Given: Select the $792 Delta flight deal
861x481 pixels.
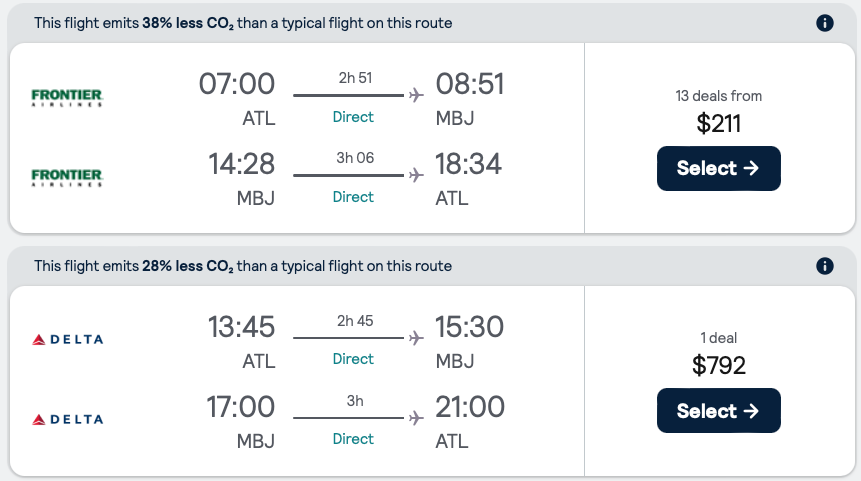Looking at the screenshot, I should (x=718, y=411).
